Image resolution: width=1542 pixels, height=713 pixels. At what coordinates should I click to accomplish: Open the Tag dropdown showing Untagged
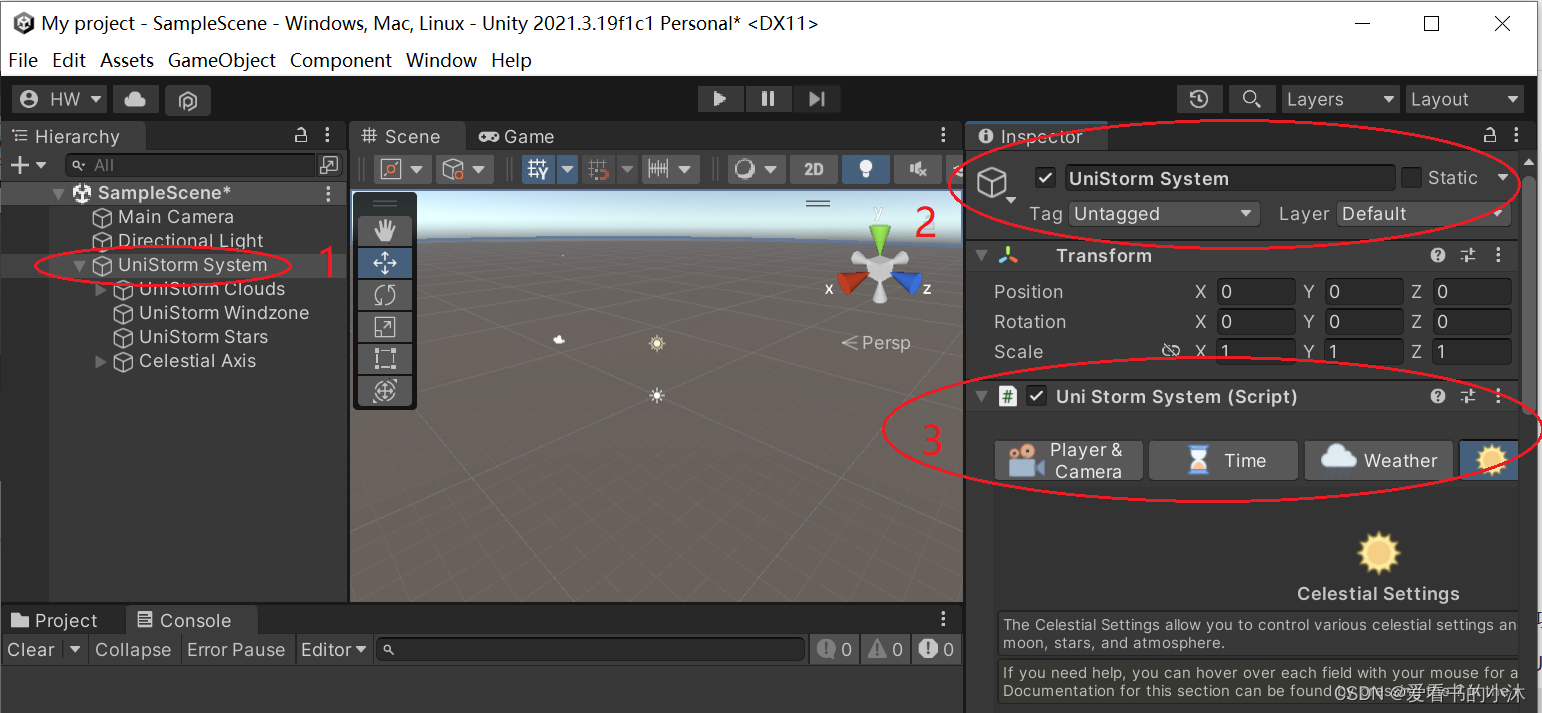point(1164,214)
